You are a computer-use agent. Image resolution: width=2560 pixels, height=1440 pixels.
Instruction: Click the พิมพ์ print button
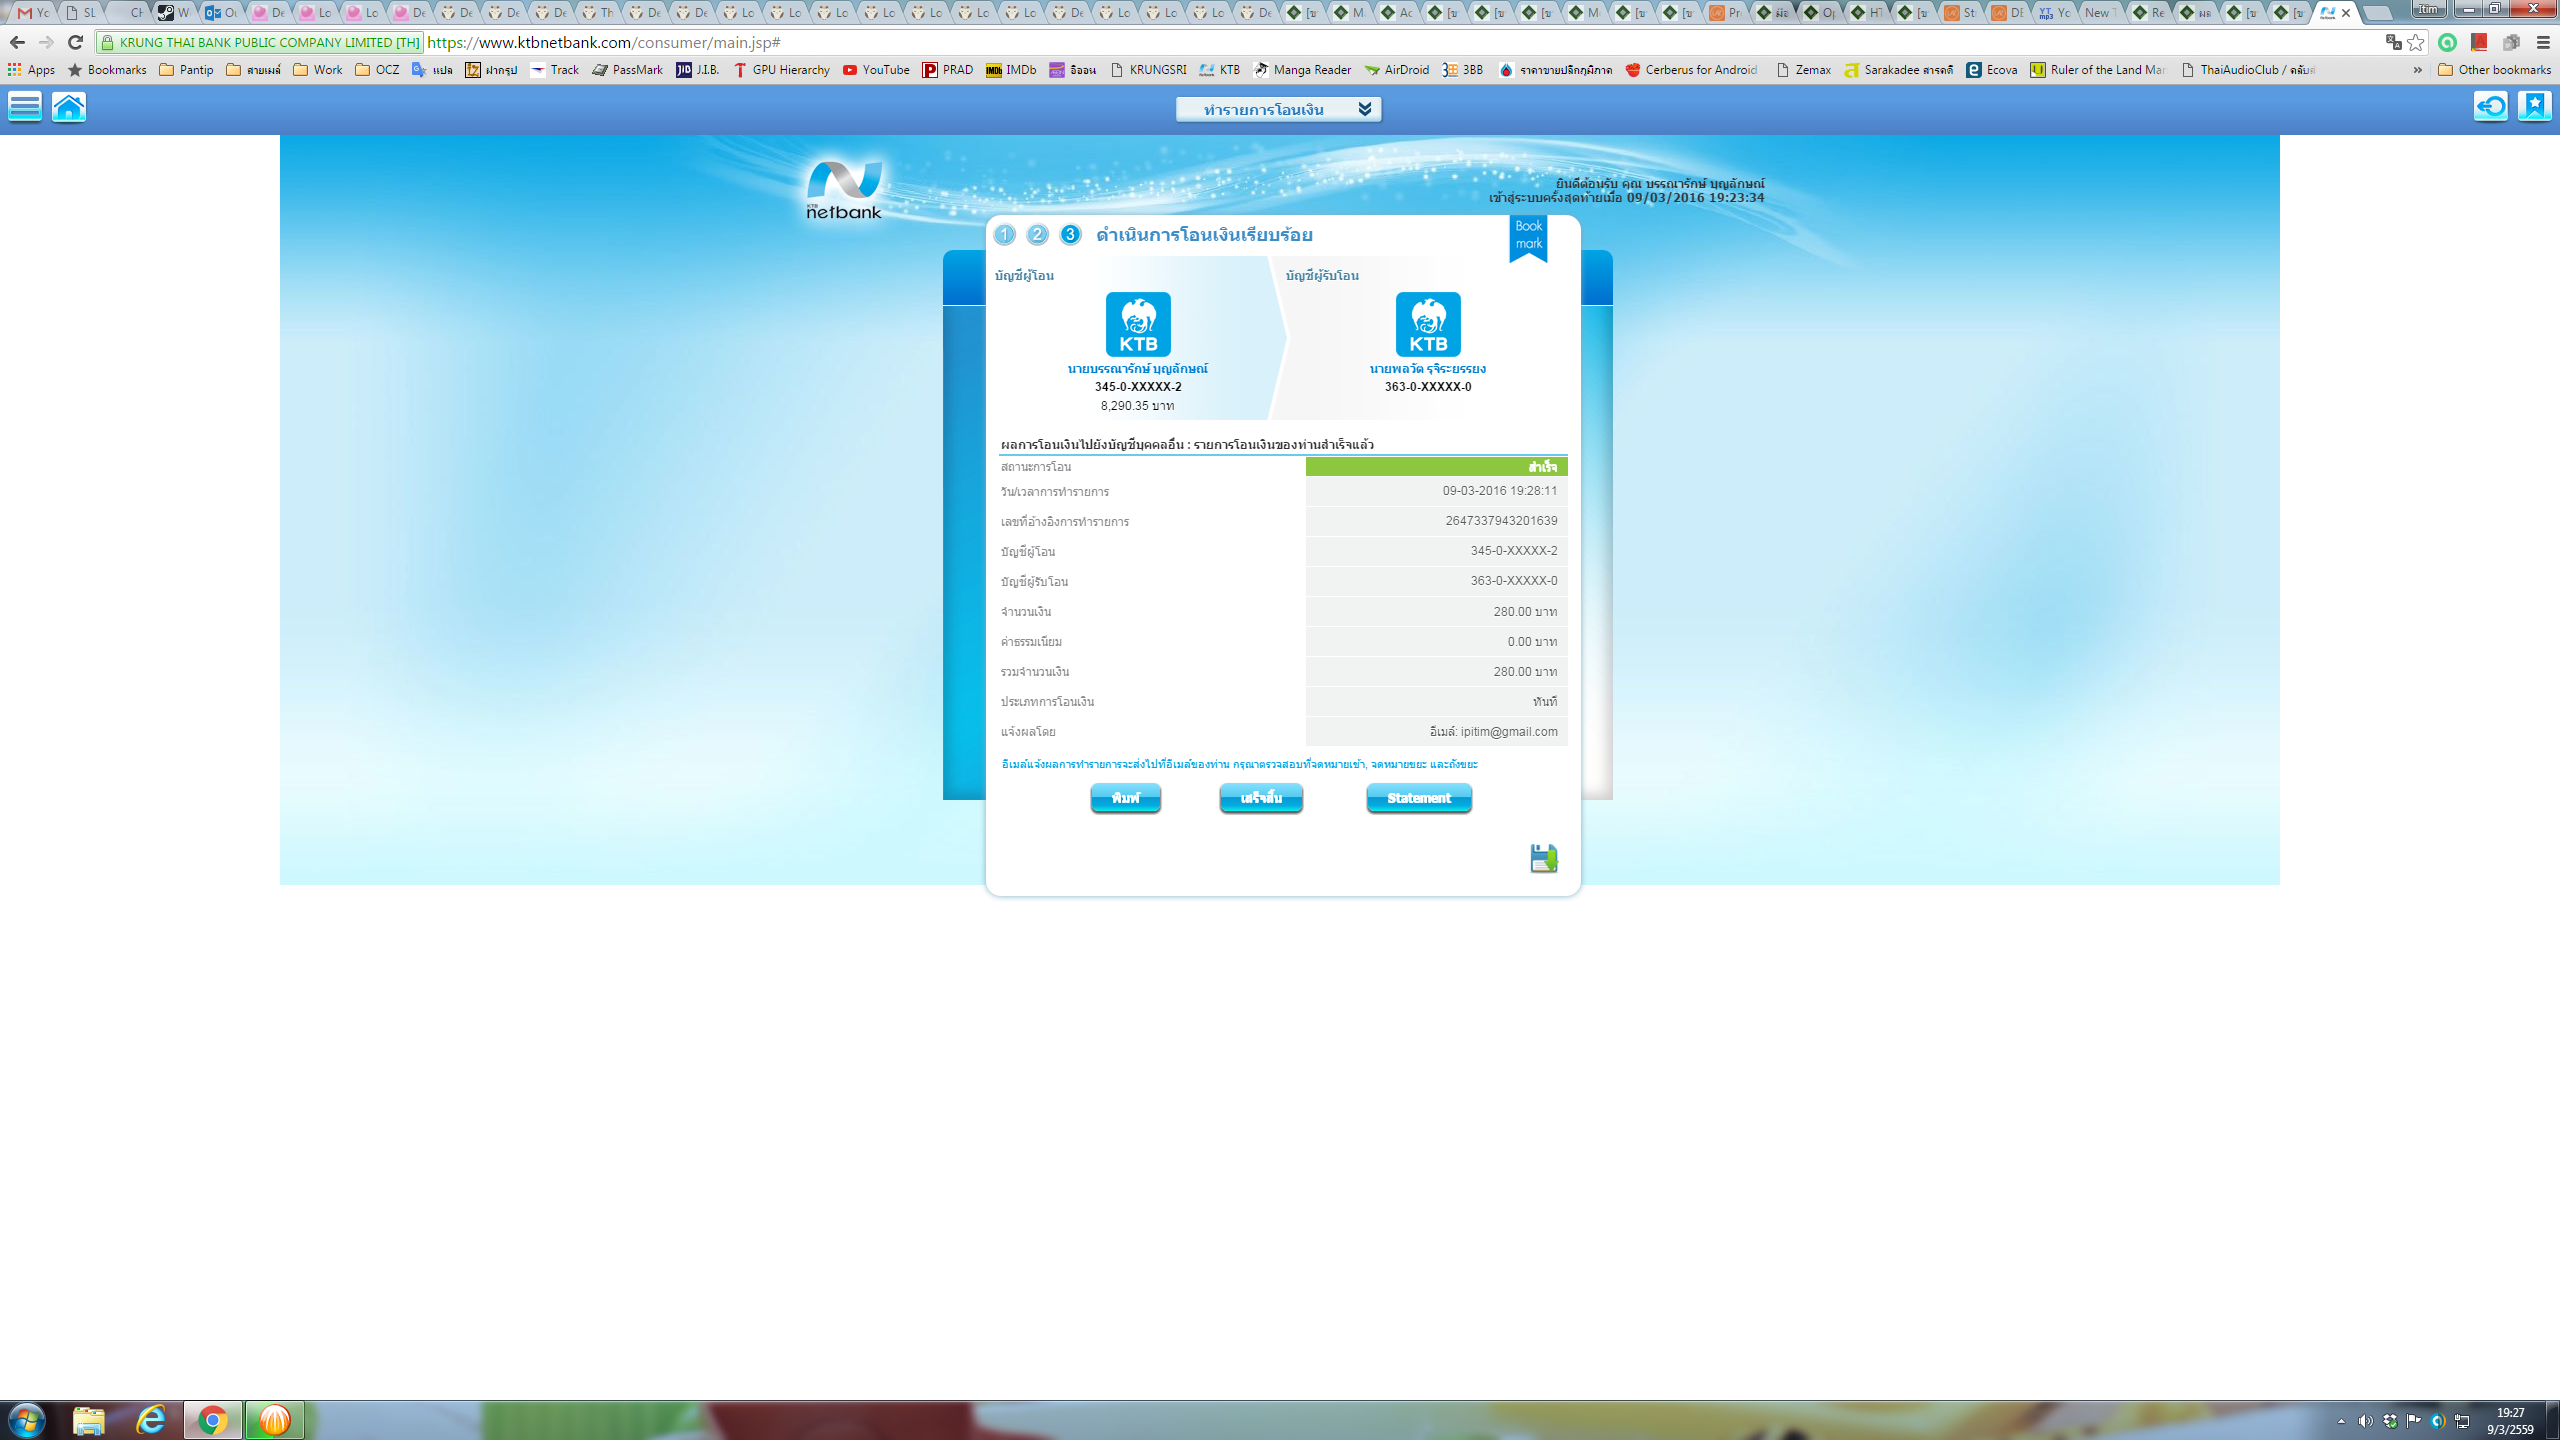(x=1125, y=798)
